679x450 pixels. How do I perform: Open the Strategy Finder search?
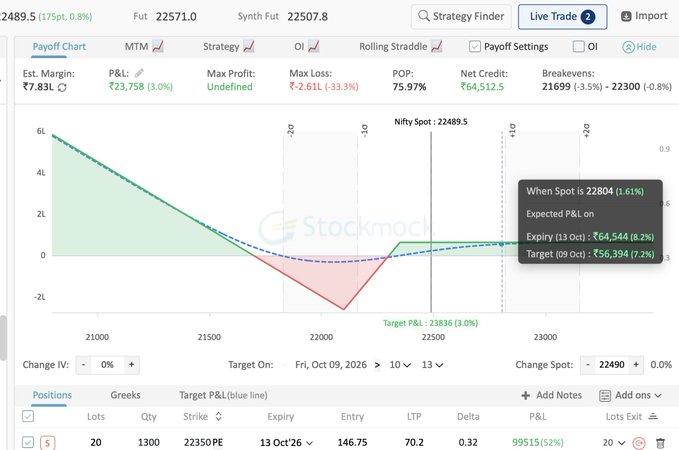tap(461, 16)
